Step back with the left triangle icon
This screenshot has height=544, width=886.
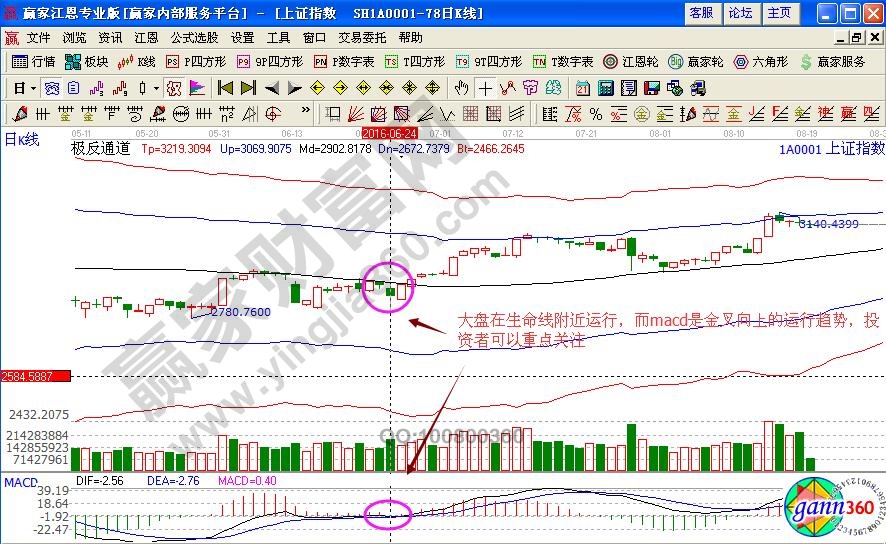272,88
